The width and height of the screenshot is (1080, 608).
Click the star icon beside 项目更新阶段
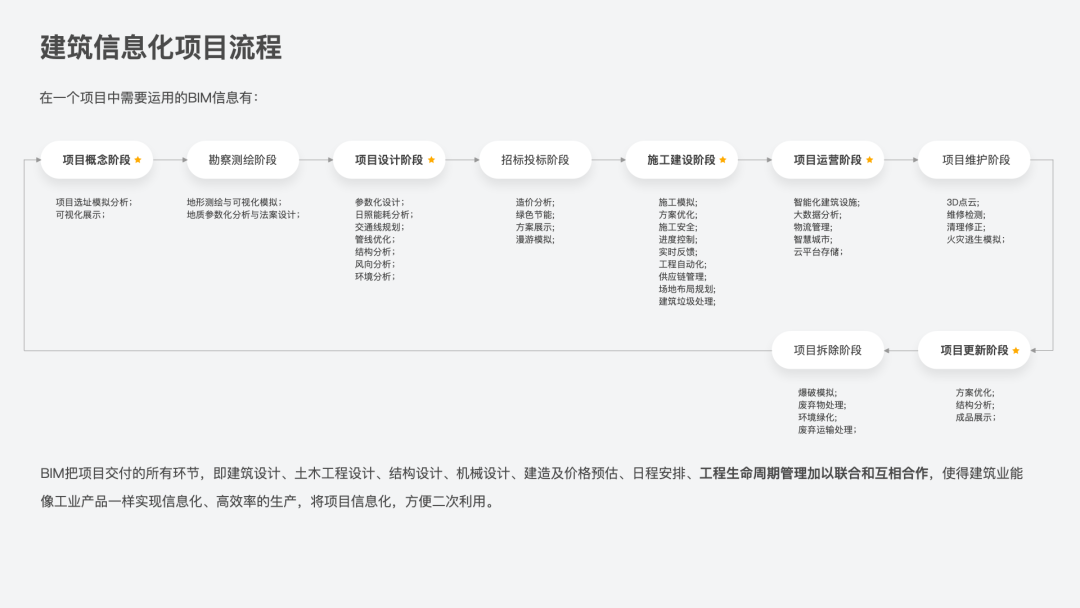(1015, 350)
